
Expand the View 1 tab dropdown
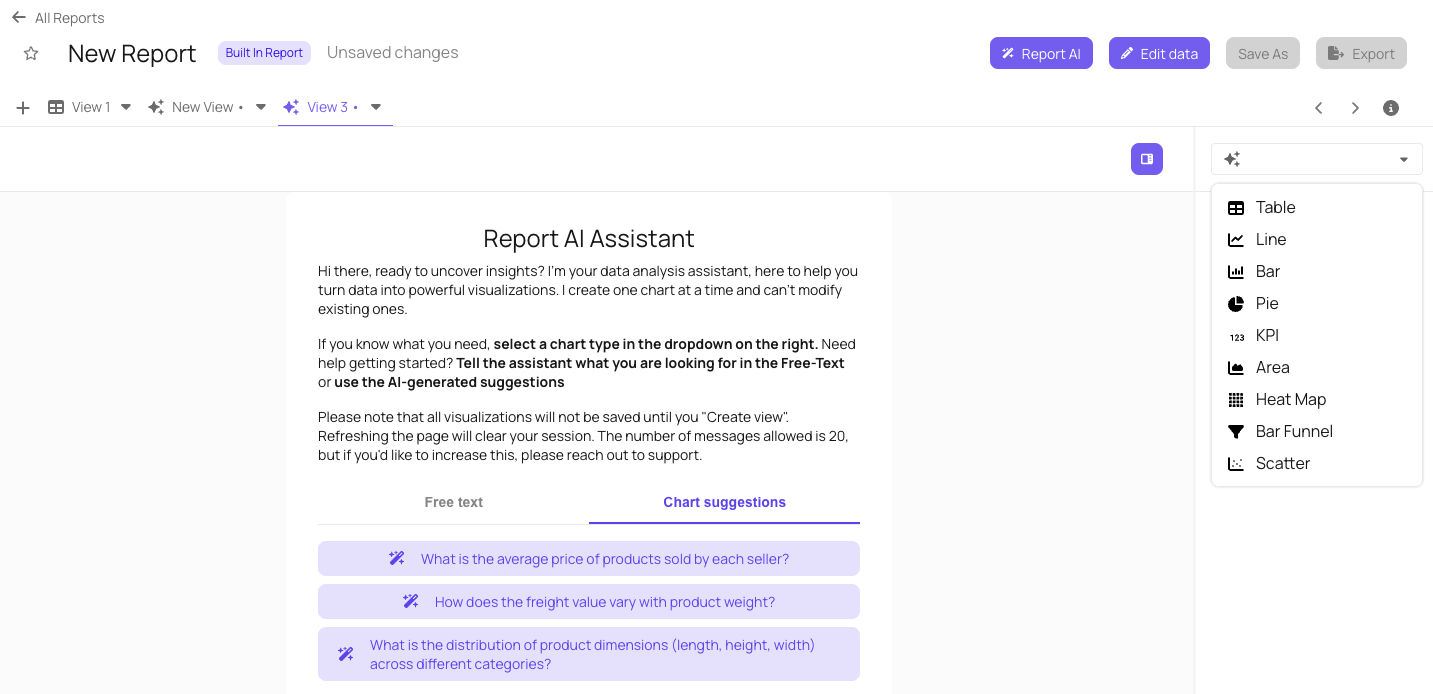125,107
